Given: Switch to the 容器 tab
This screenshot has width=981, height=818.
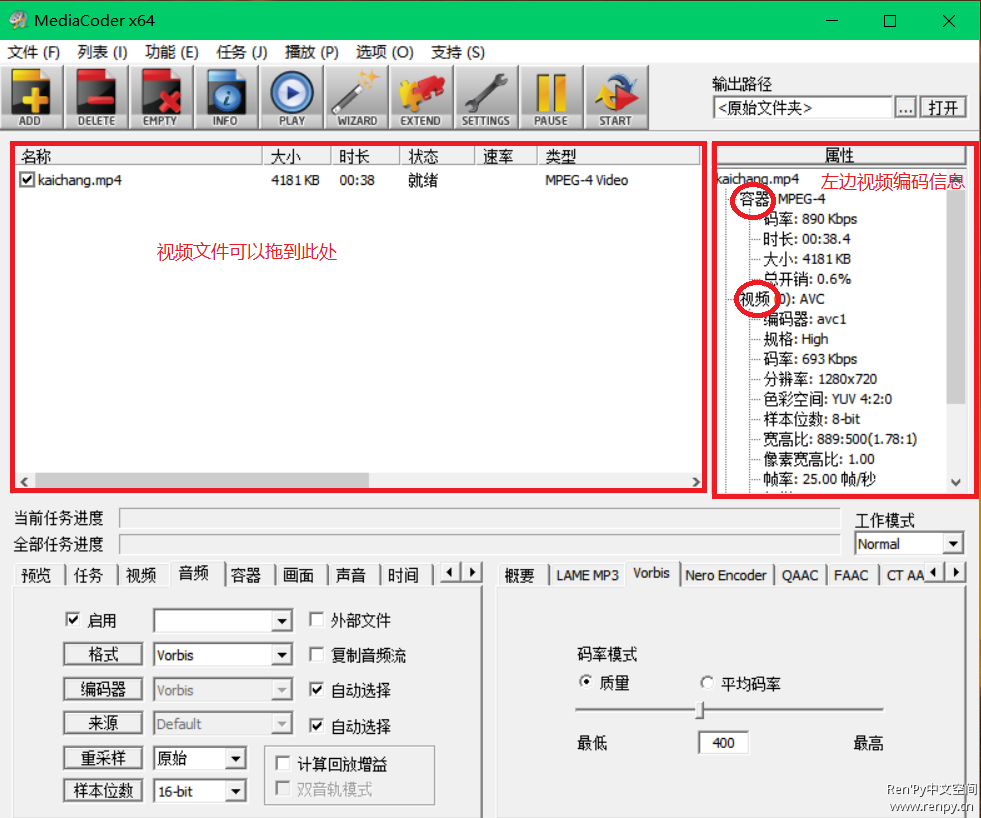Looking at the screenshot, I should pyautogui.click(x=246, y=575).
